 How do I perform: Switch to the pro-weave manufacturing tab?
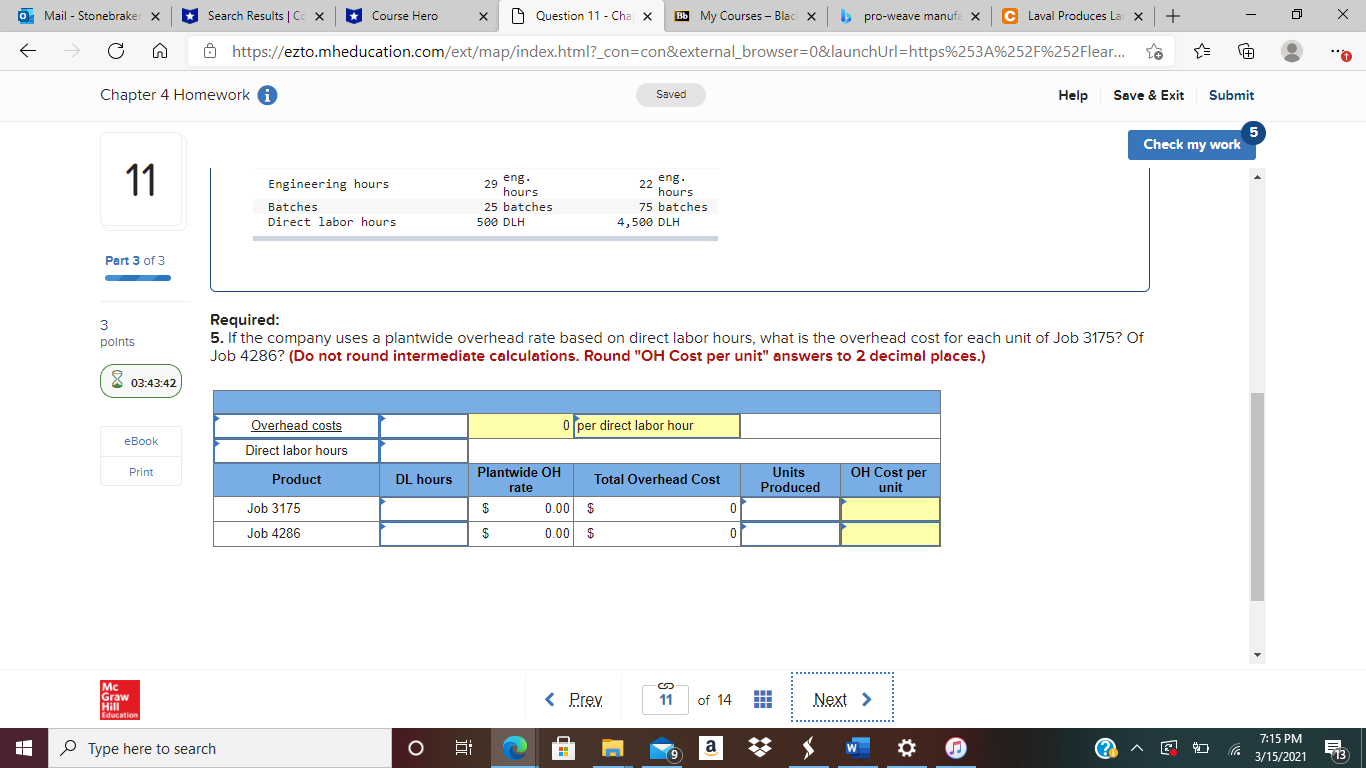(x=907, y=16)
